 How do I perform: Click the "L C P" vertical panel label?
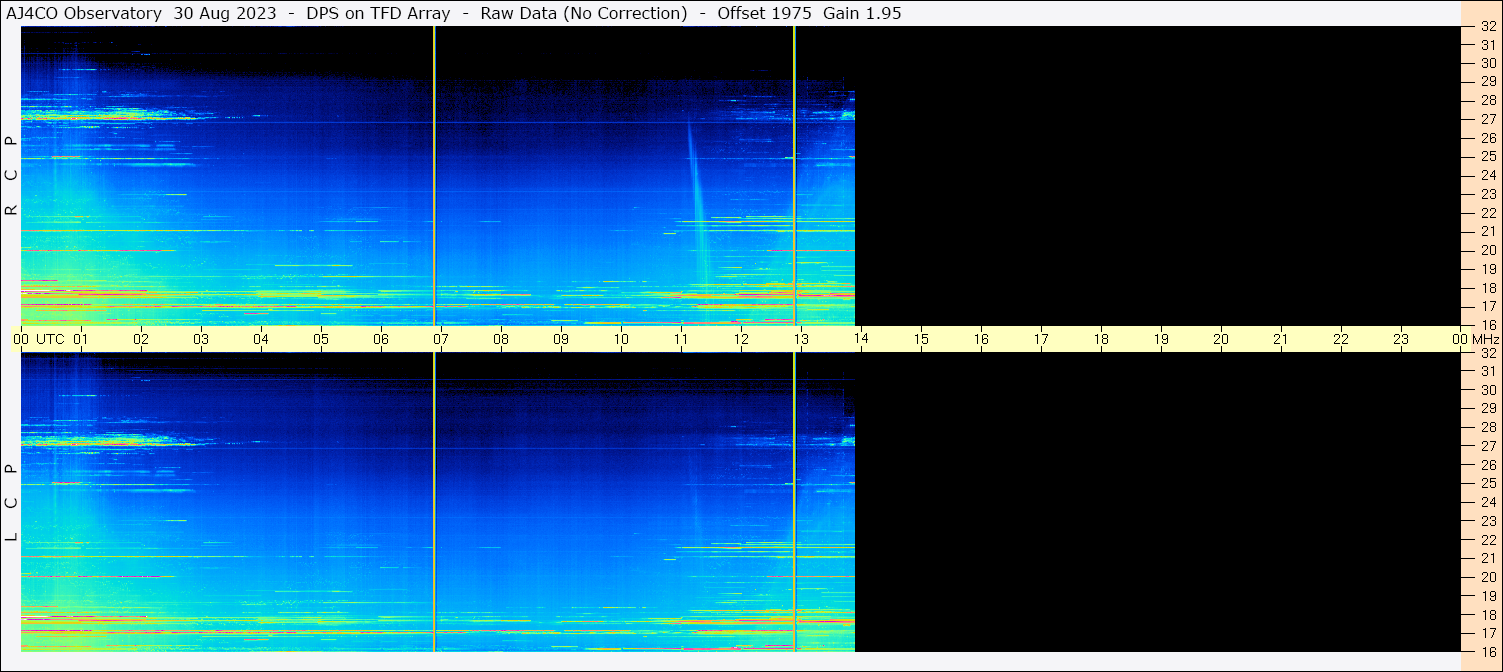[12, 503]
